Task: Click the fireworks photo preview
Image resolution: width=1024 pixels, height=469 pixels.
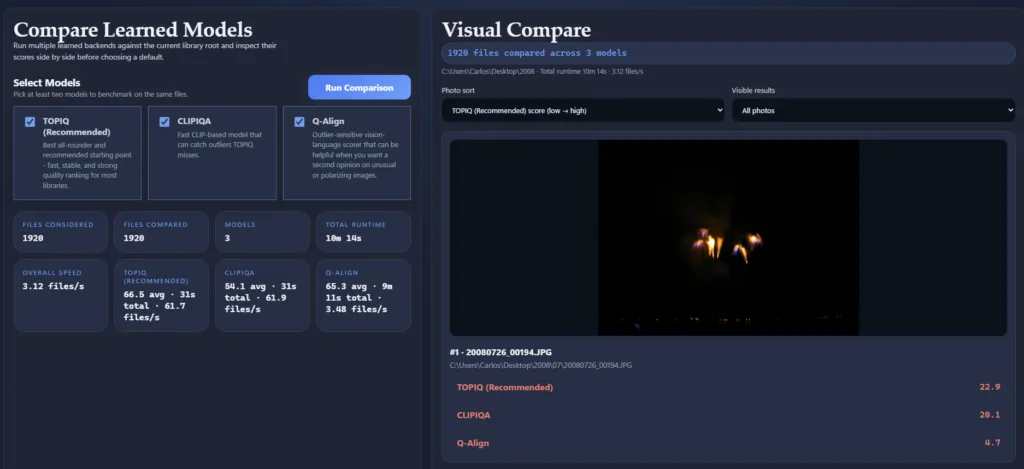Action: tap(728, 238)
